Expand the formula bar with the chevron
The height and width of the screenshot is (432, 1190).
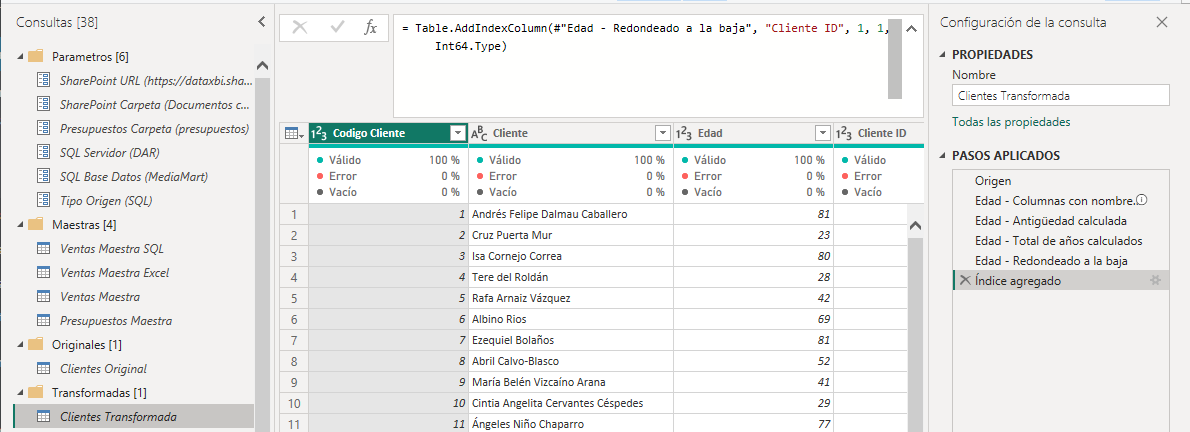click(x=910, y=30)
